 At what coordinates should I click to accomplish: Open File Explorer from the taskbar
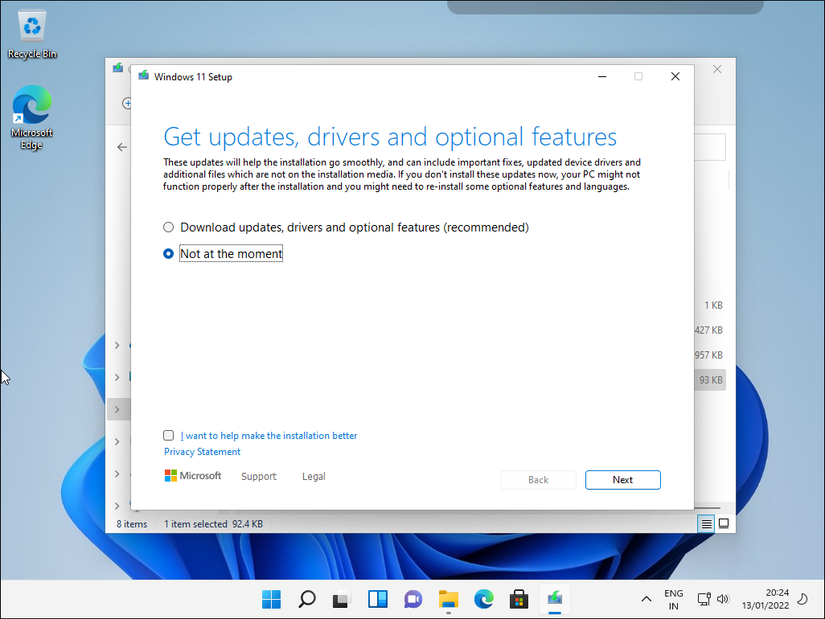tap(448, 599)
